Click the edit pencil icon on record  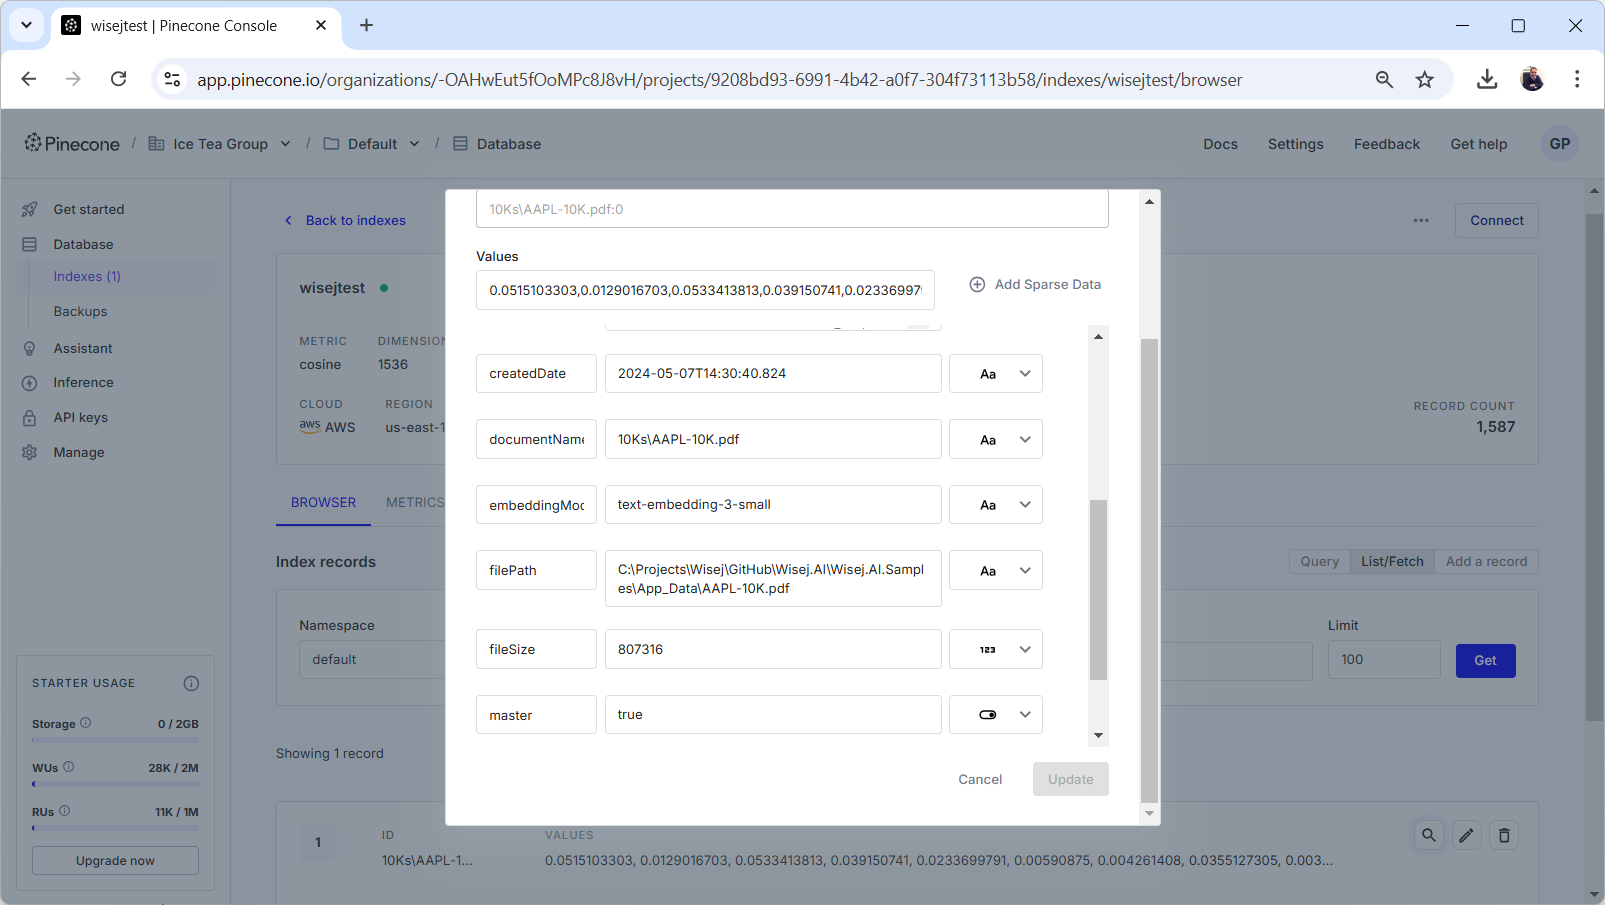pyautogui.click(x=1467, y=835)
